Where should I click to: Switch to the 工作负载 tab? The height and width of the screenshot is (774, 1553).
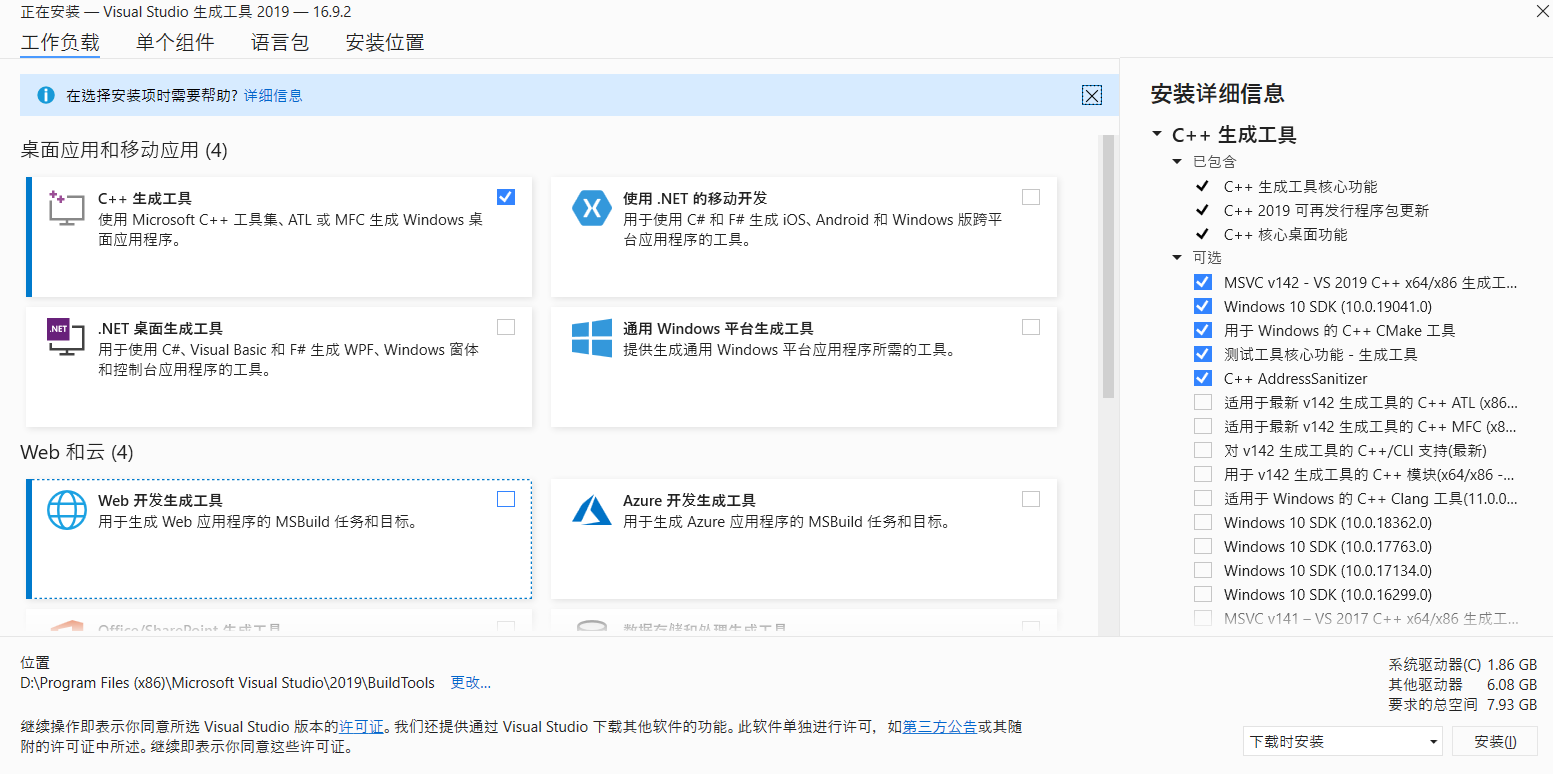60,43
